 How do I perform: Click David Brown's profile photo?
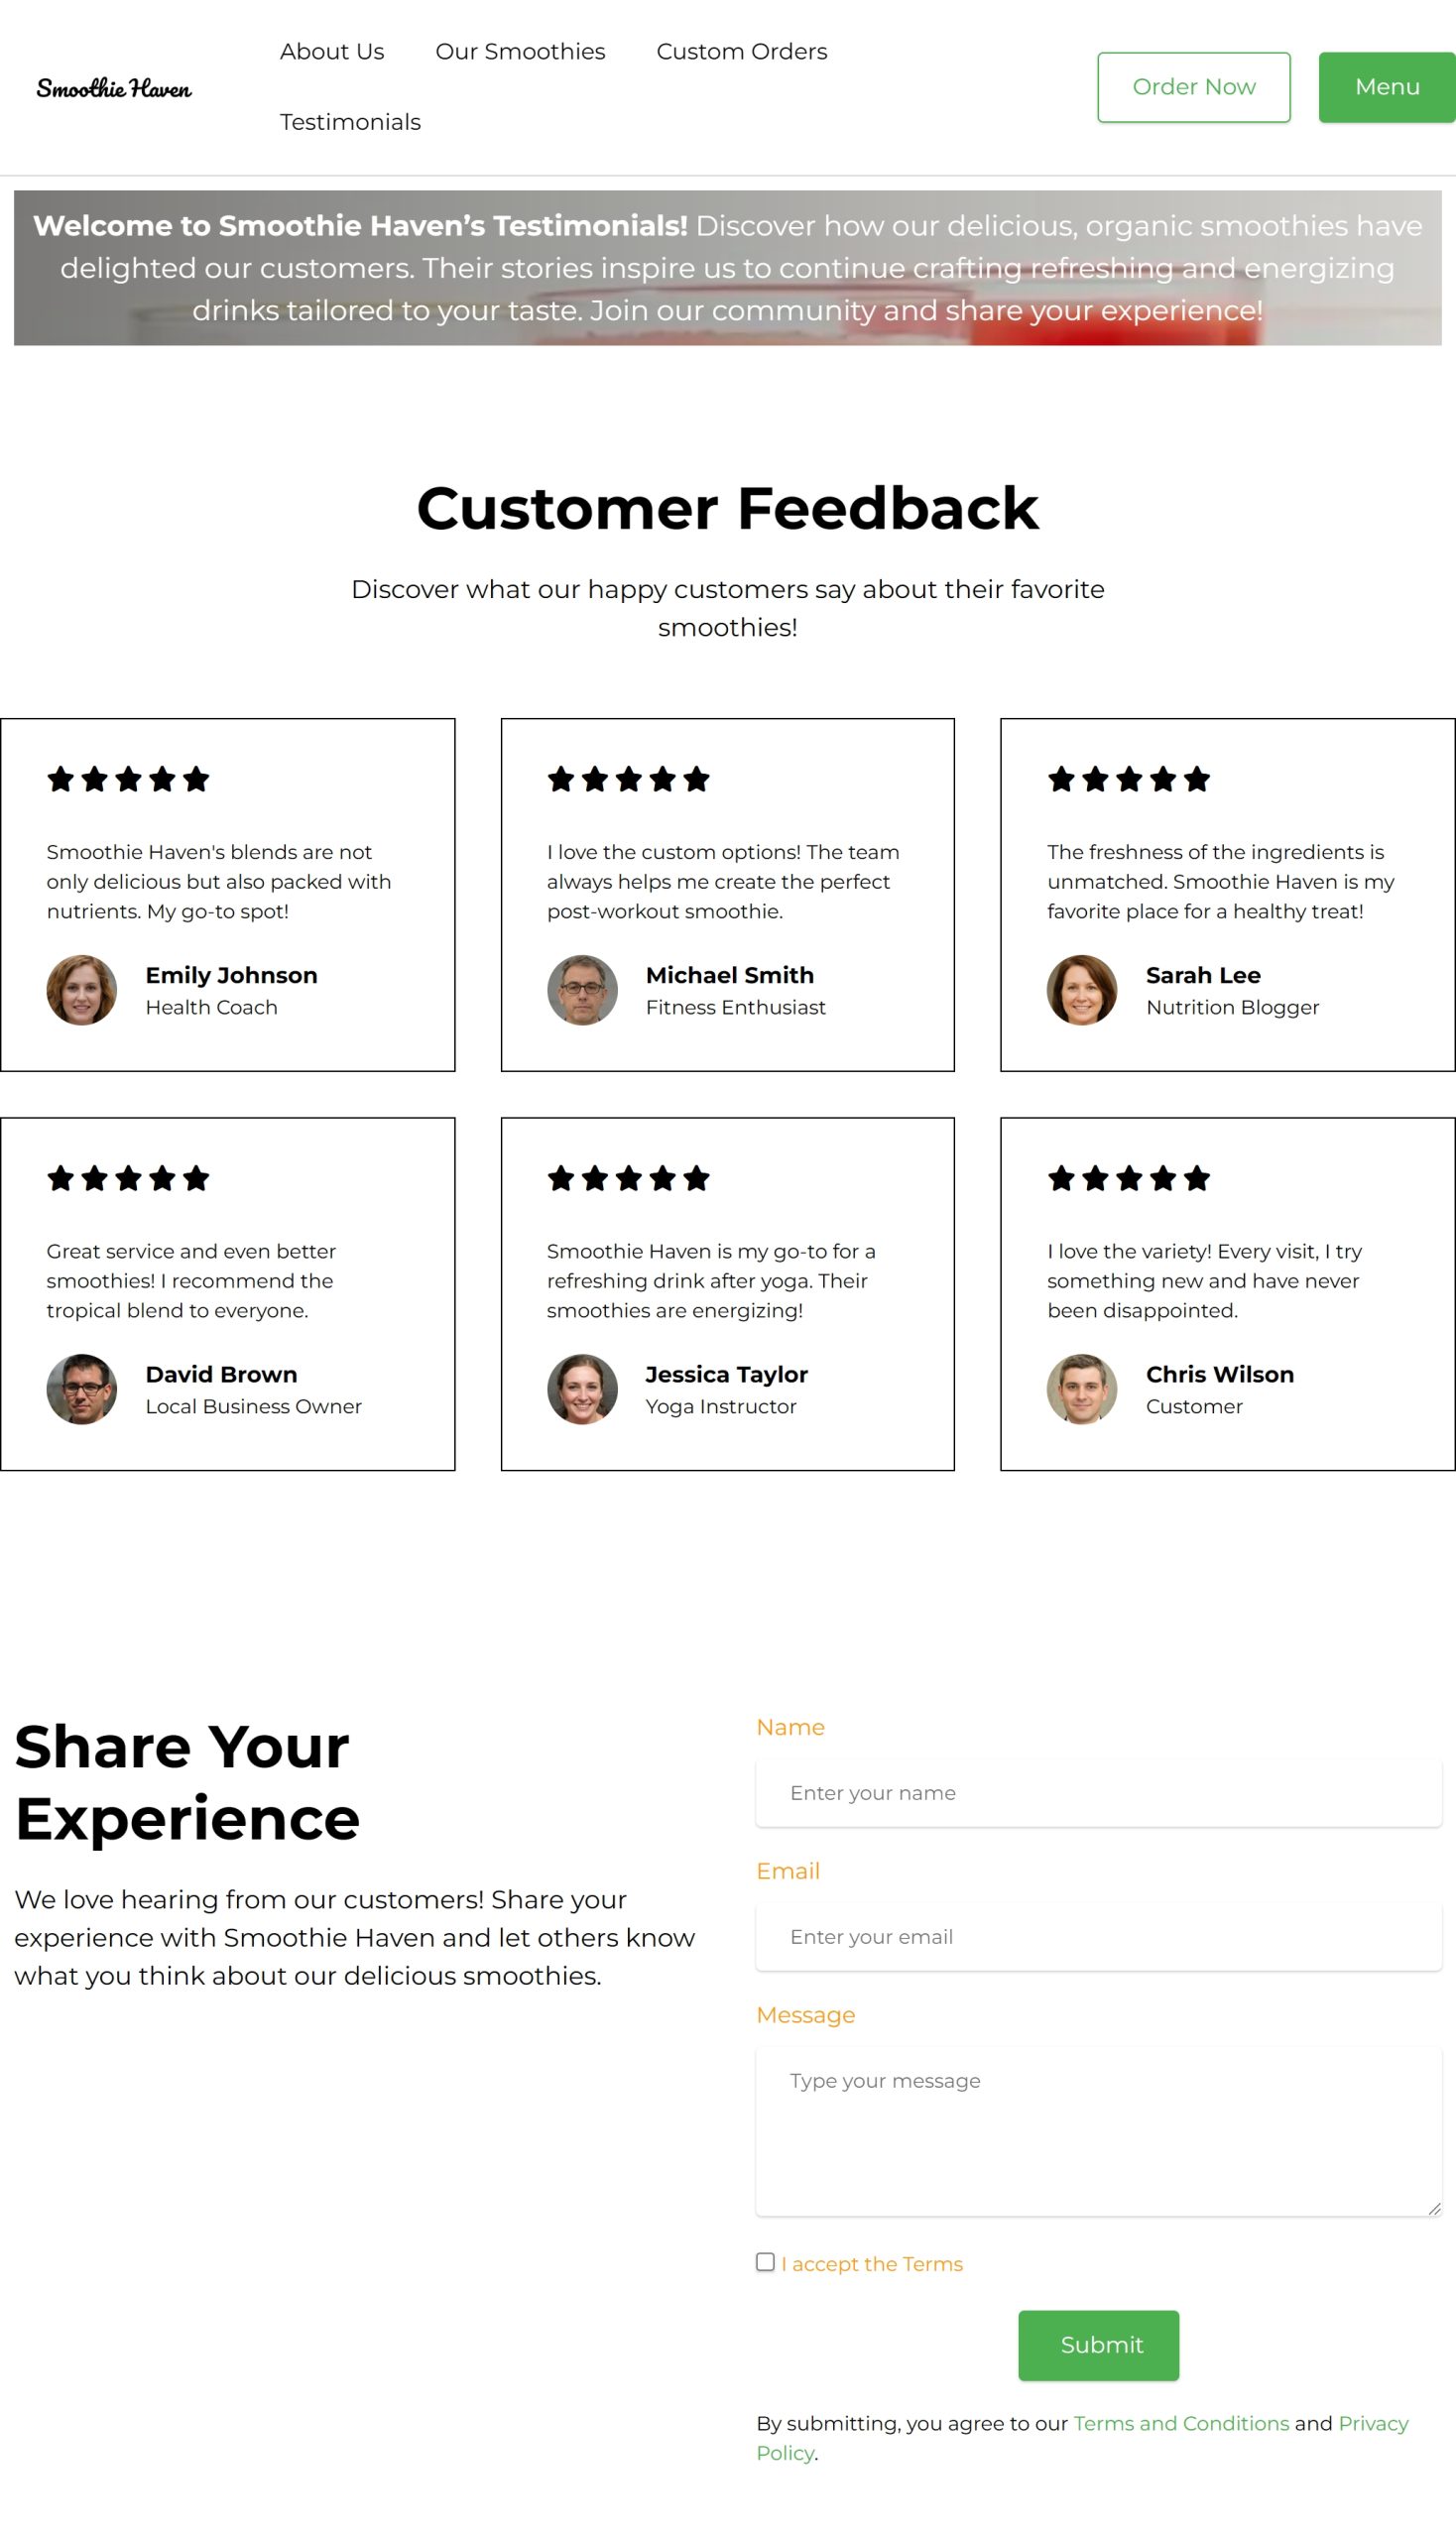coord(82,1389)
